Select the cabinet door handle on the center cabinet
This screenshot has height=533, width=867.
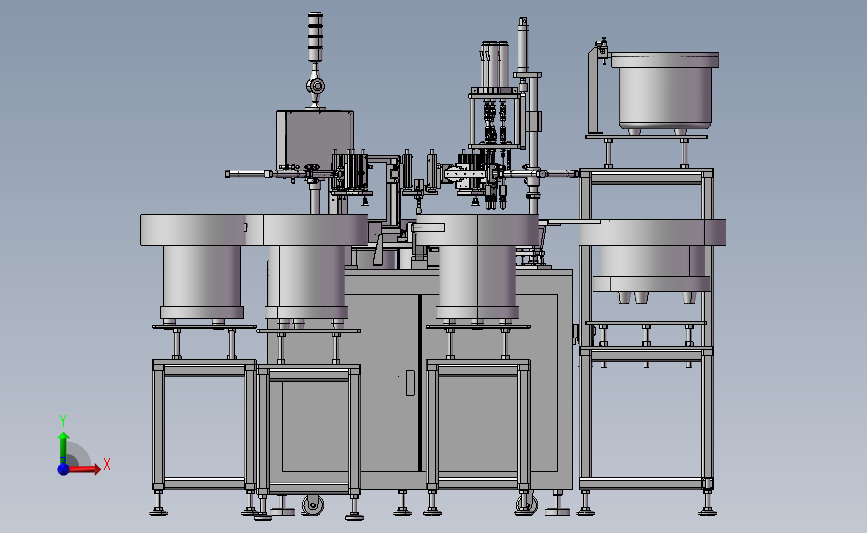410,383
